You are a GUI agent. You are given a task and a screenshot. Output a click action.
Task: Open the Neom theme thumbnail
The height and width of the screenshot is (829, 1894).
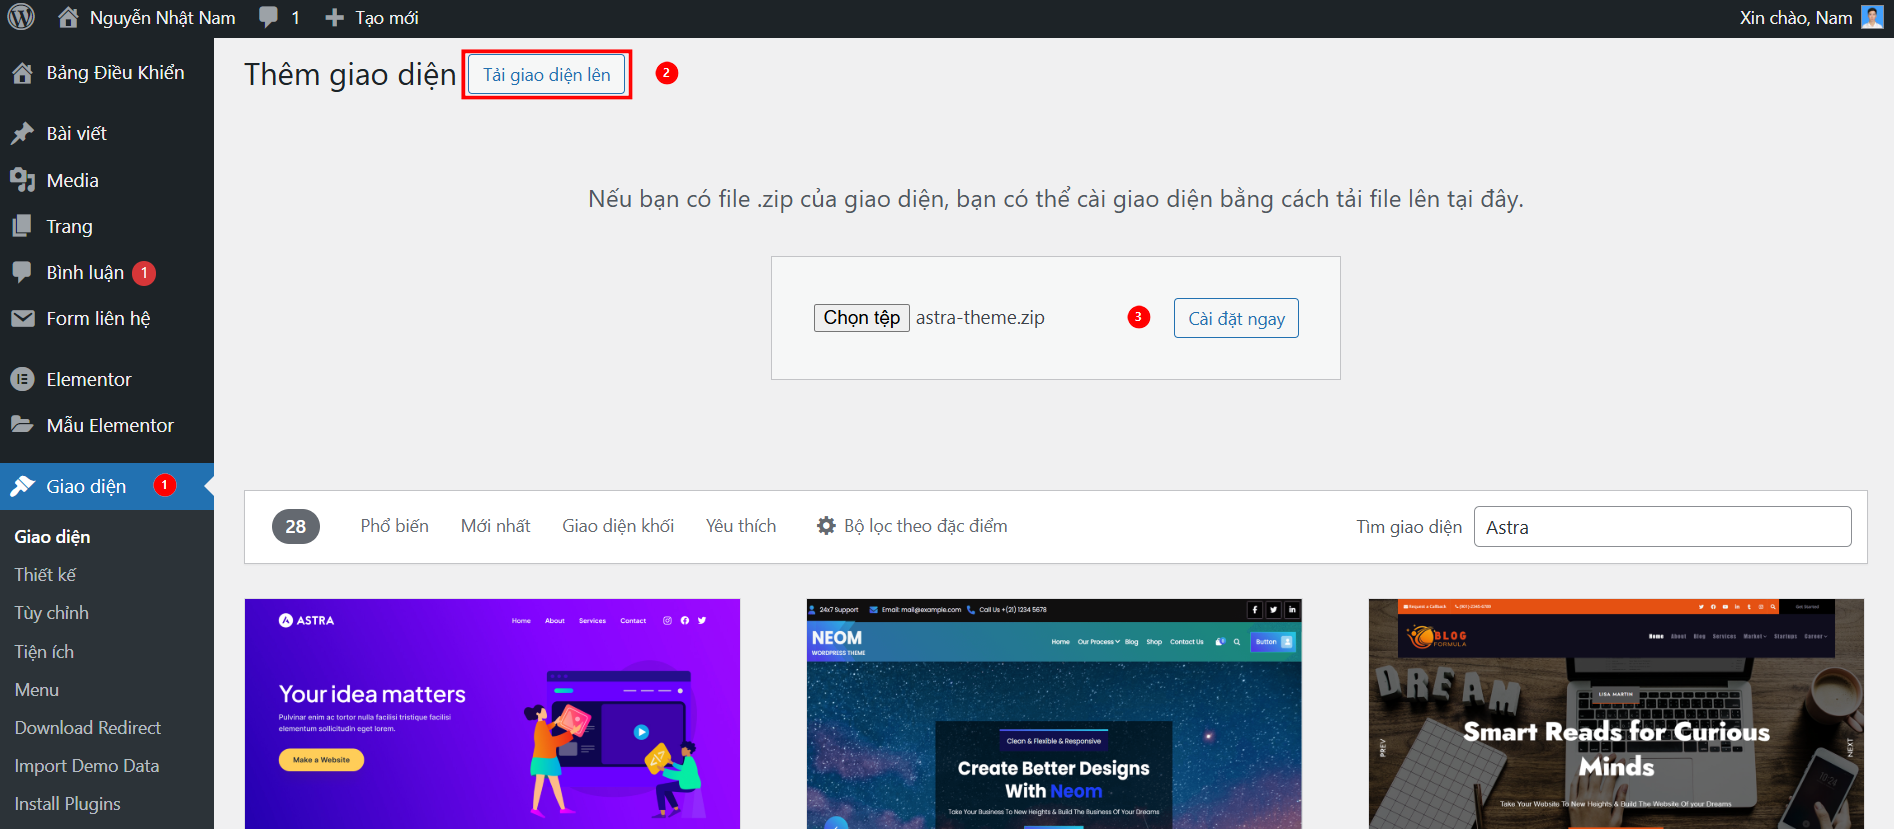click(1054, 714)
